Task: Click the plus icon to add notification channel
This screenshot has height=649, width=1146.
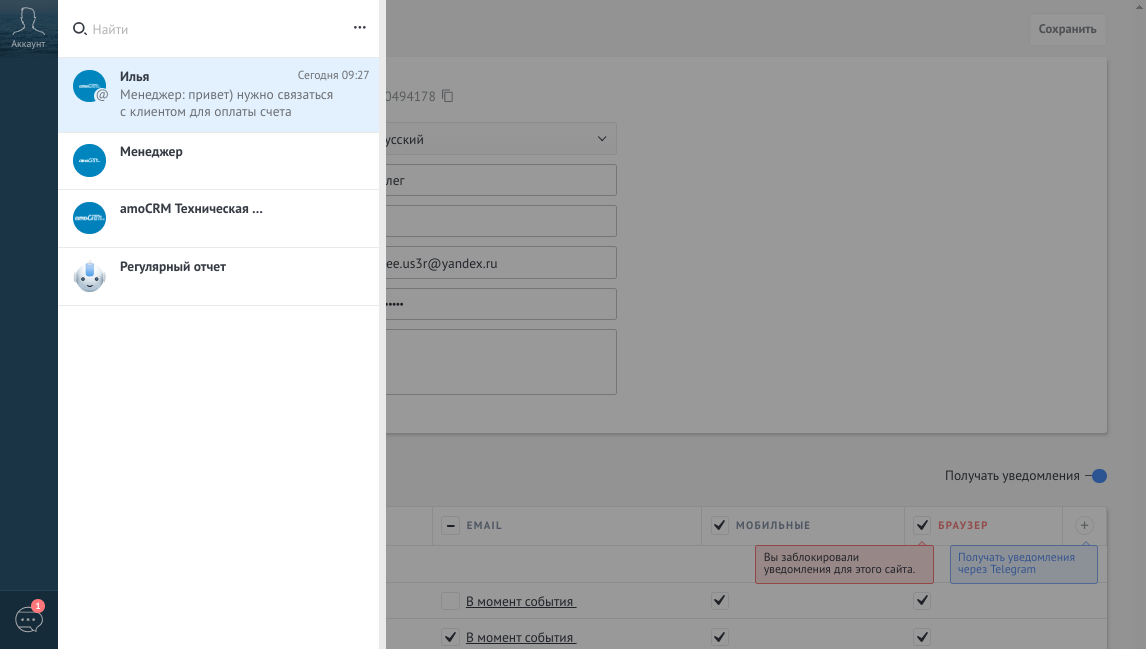Action: click(x=1084, y=525)
